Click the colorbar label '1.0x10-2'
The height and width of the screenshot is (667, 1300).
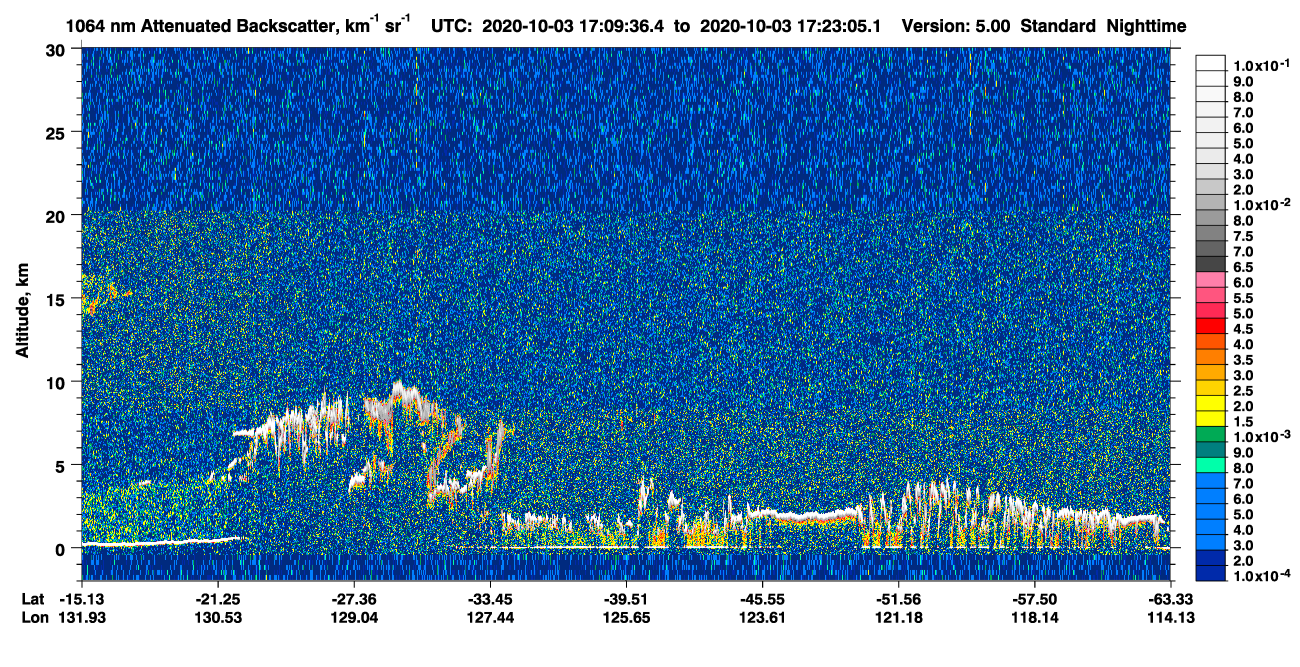(1260, 205)
